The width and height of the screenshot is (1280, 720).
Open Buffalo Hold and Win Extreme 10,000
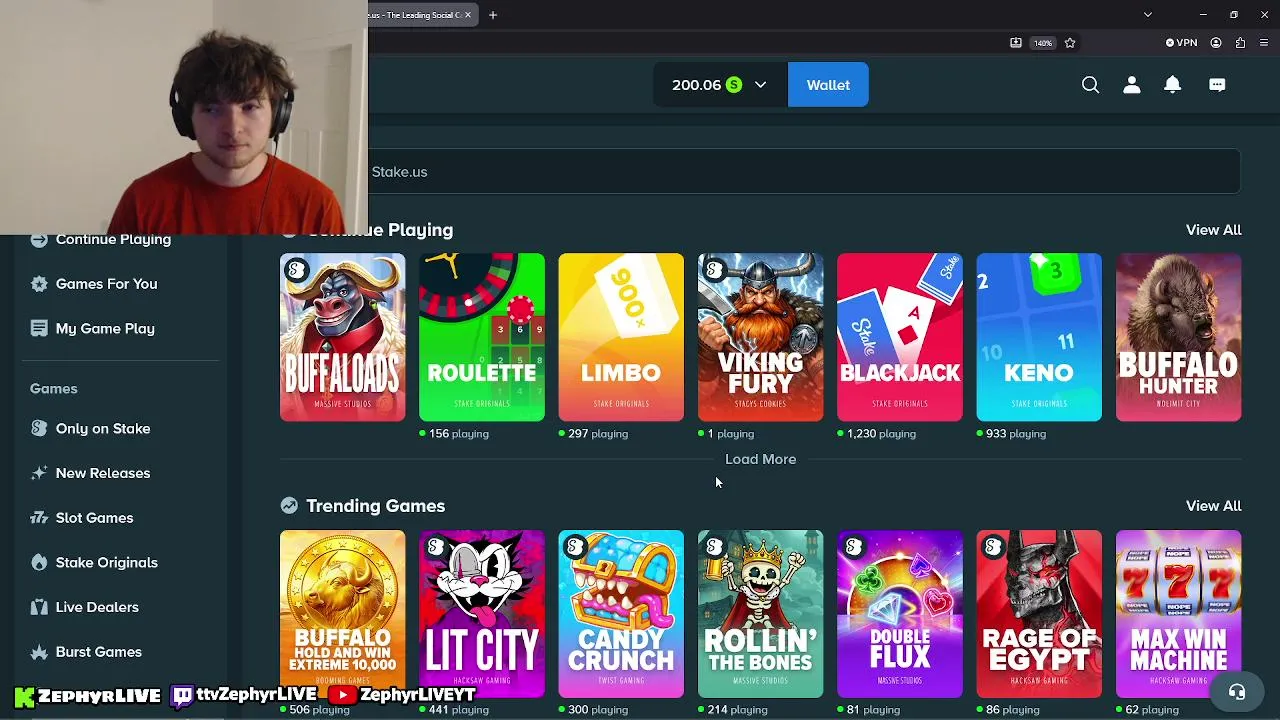coord(343,614)
